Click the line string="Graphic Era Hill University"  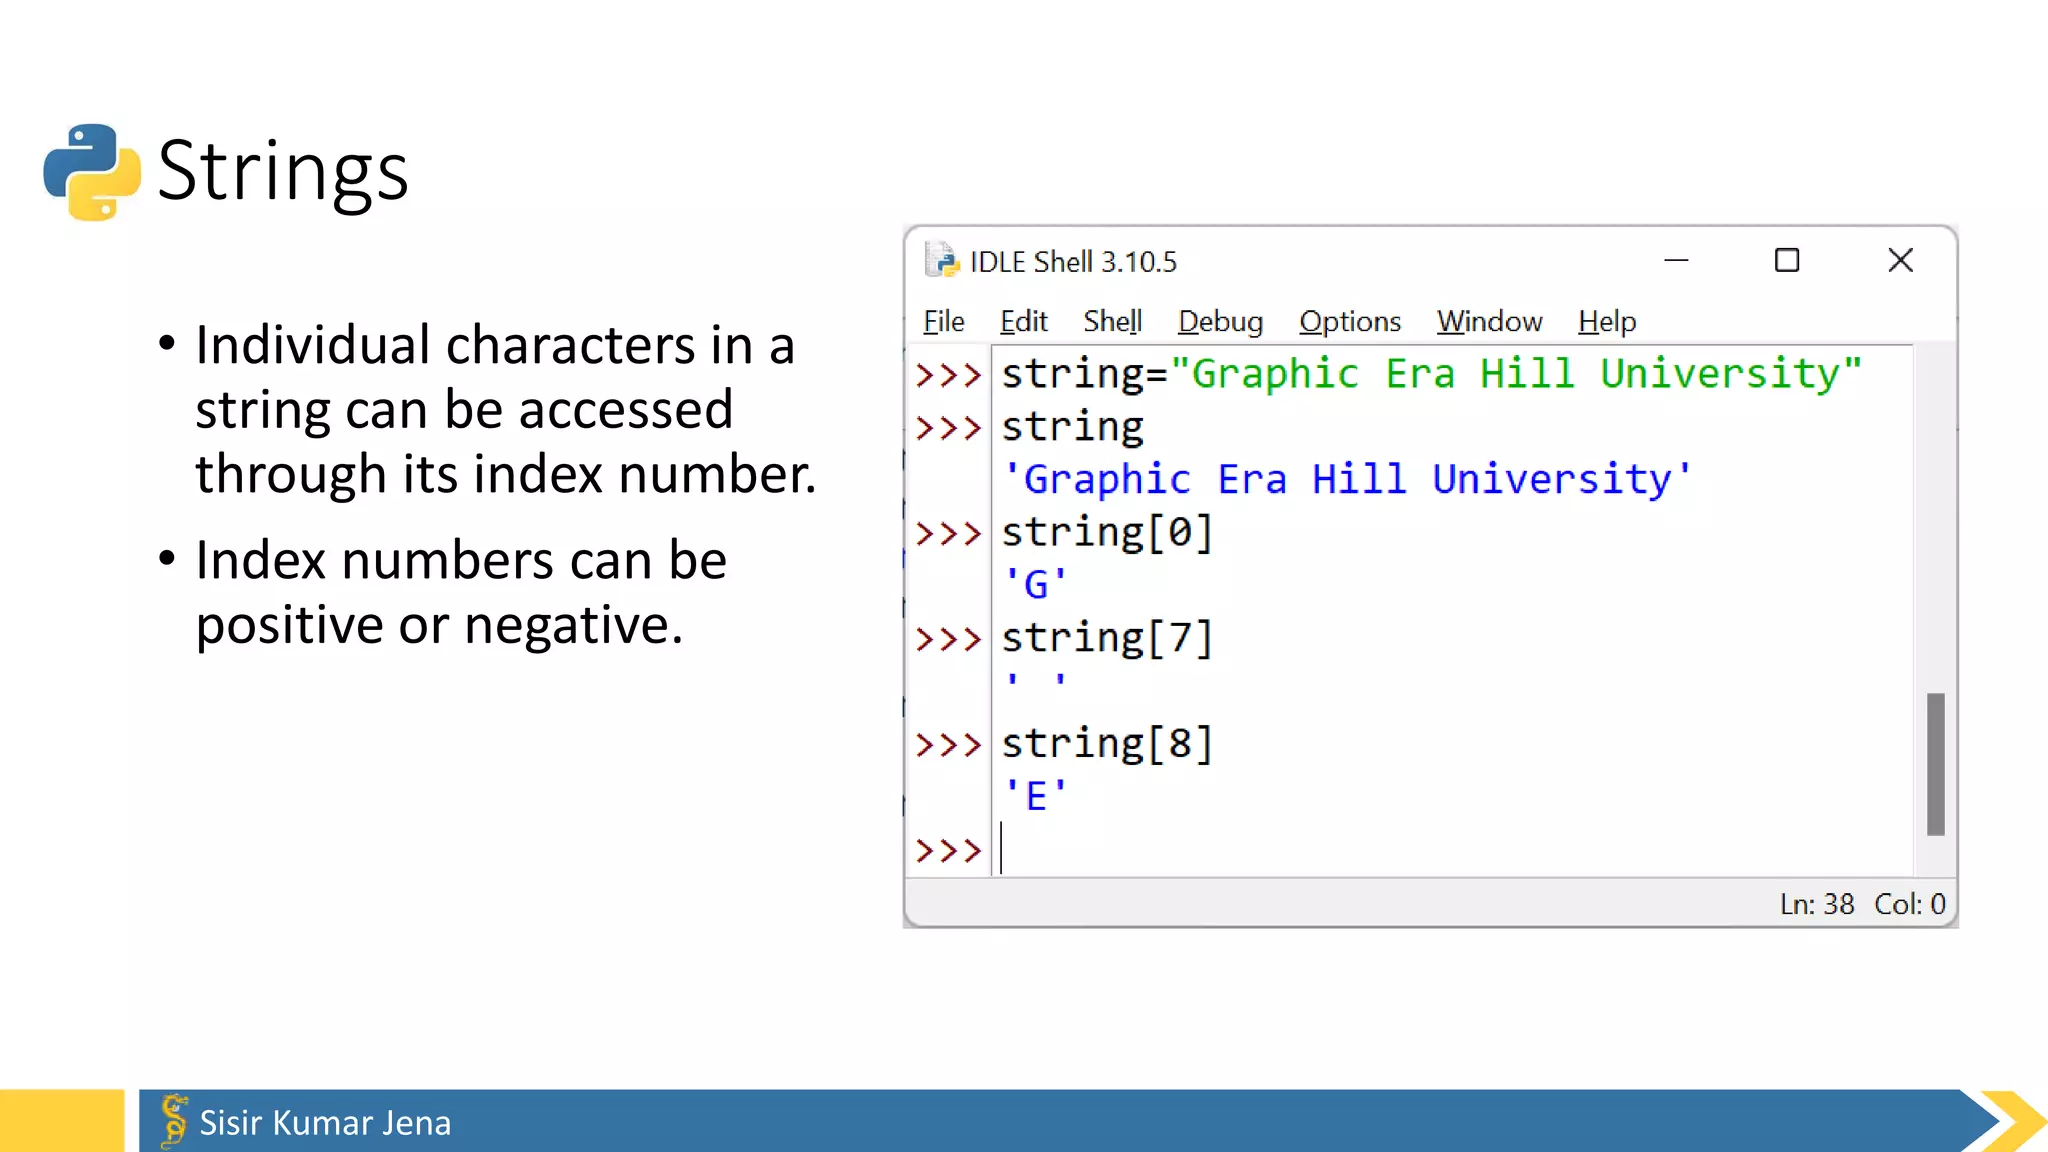[1431, 374]
